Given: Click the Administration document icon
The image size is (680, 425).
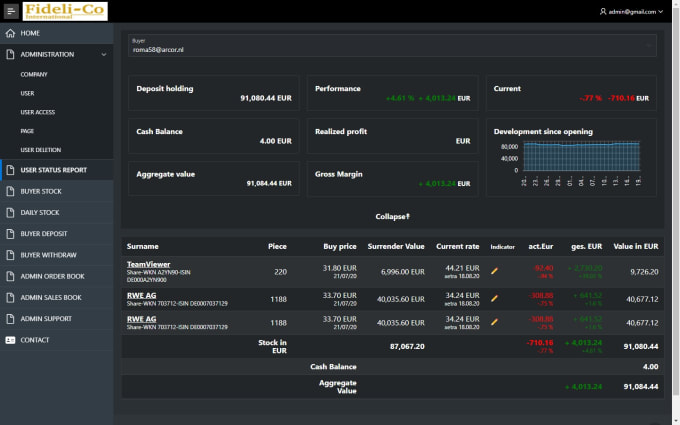Looking at the screenshot, I should [10, 54].
